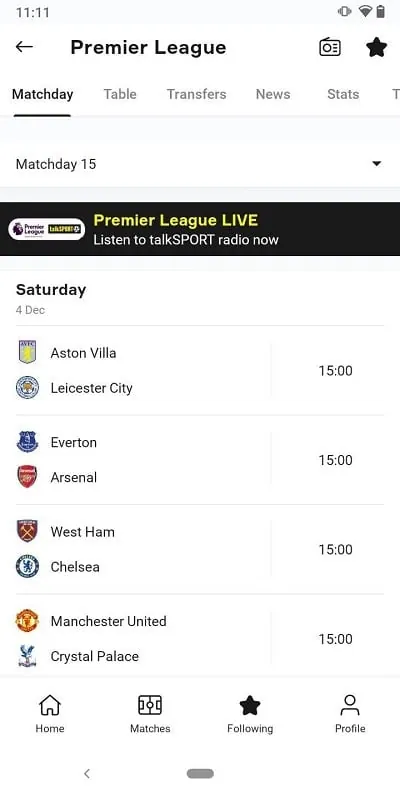The height and width of the screenshot is (800, 400).
Task: Select the Arsenal club badge
Action: (28, 477)
